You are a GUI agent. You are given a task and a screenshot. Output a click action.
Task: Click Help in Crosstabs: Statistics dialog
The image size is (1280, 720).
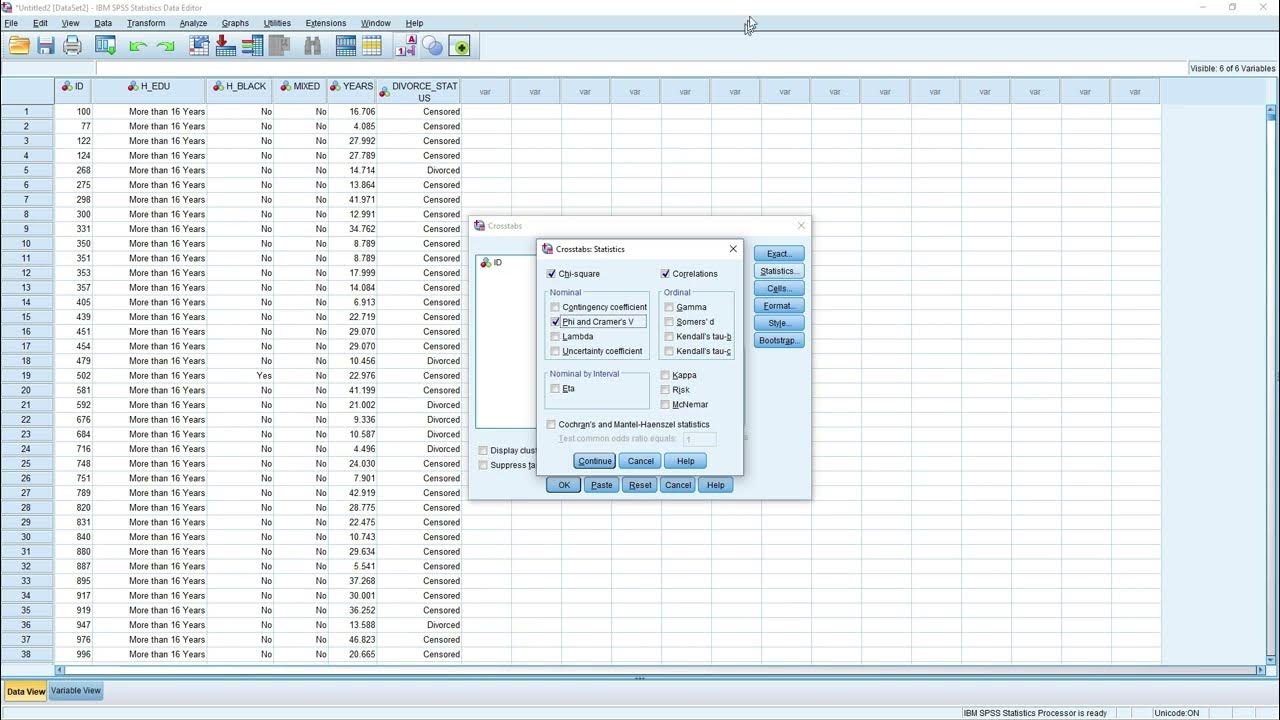685,461
